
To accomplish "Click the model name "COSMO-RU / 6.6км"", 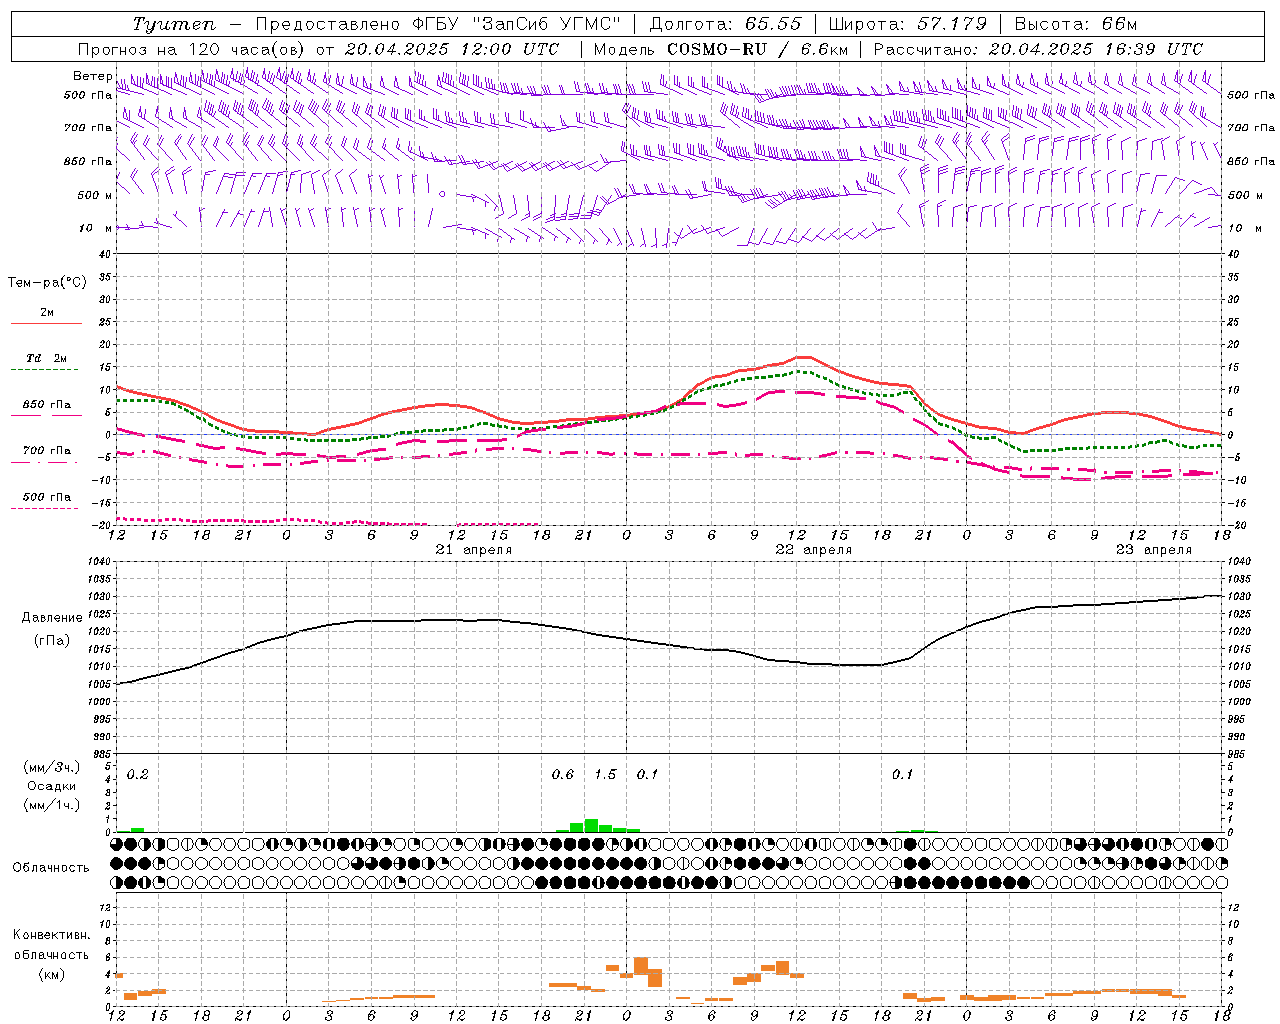I will click(x=757, y=49).
